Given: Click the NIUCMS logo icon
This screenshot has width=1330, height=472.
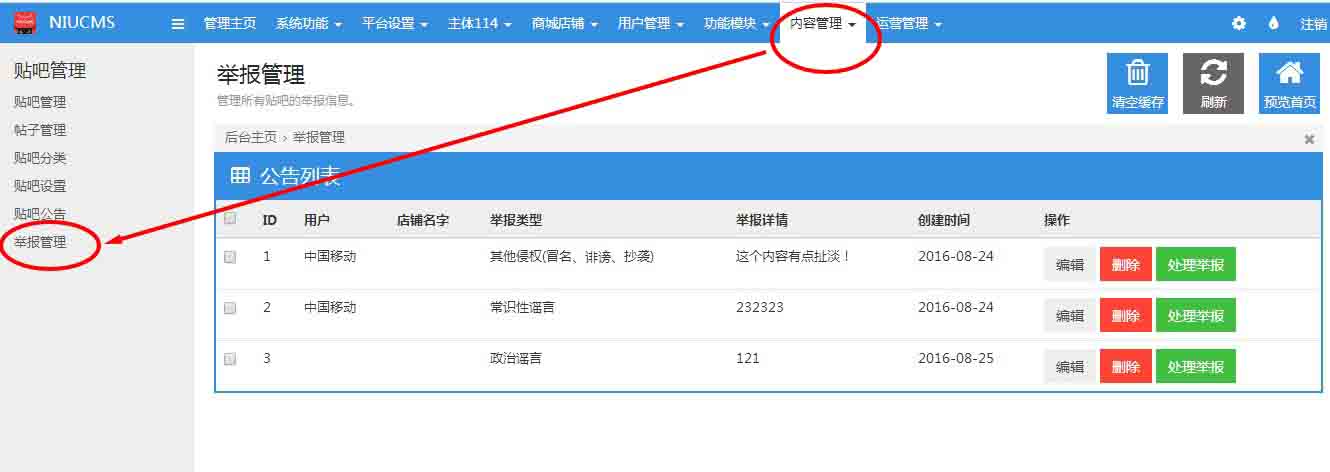Looking at the screenshot, I should coord(25,22).
